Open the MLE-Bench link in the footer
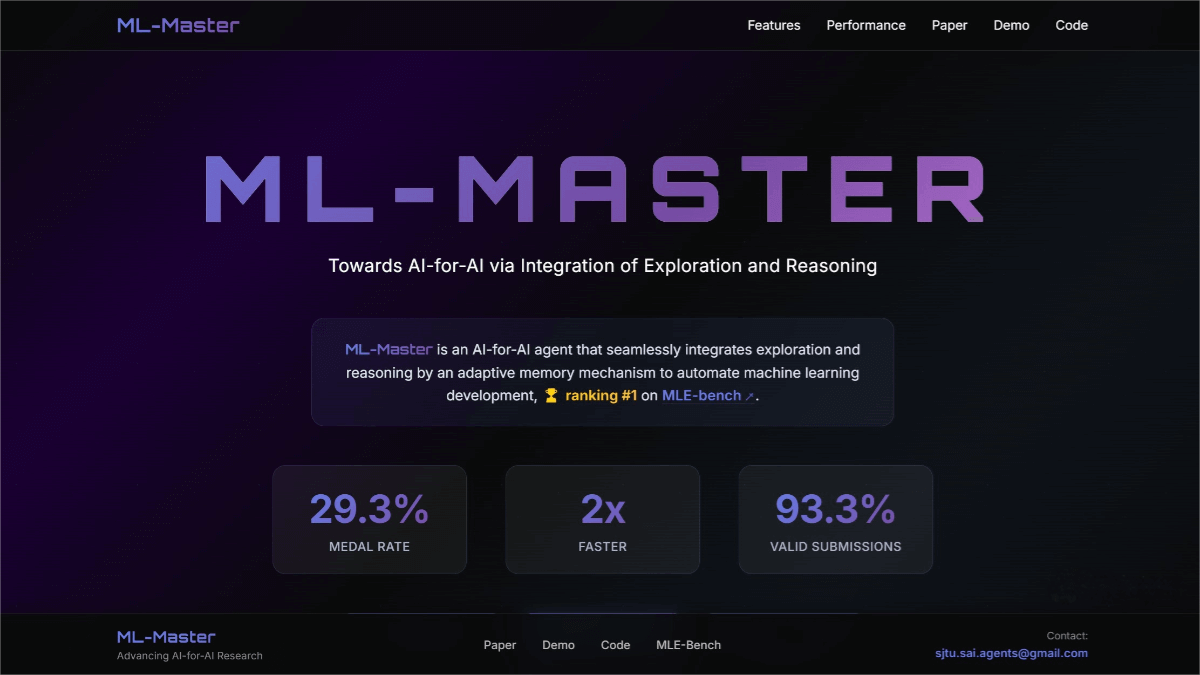Image resolution: width=1200 pixels, height=675 pixels. (688, 645)
